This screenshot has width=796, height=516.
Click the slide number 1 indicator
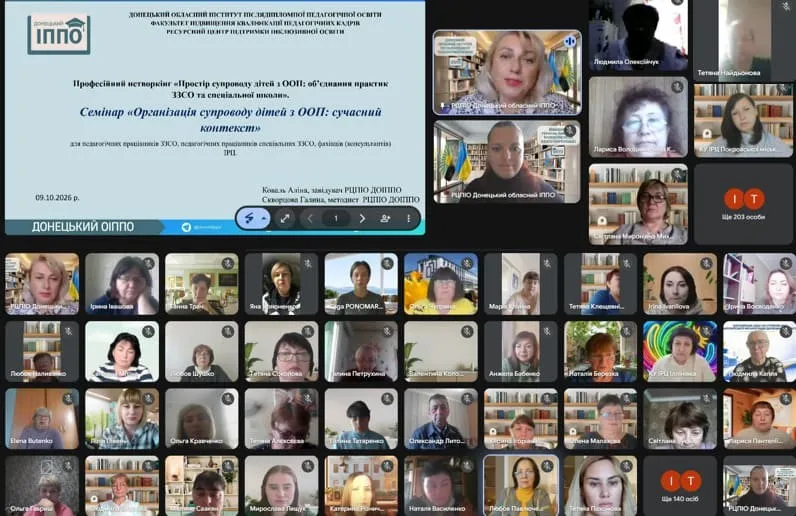click(x=336, y=218)
